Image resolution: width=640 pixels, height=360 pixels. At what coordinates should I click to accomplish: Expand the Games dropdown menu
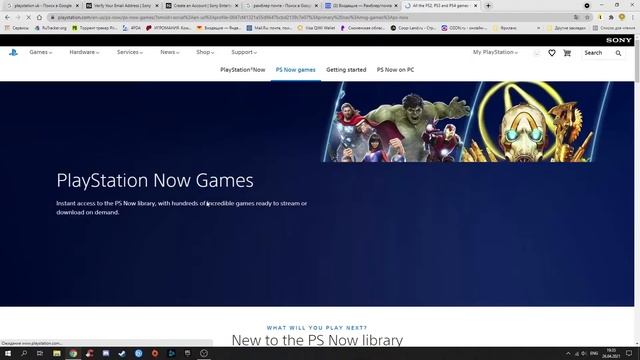point(40,52)
